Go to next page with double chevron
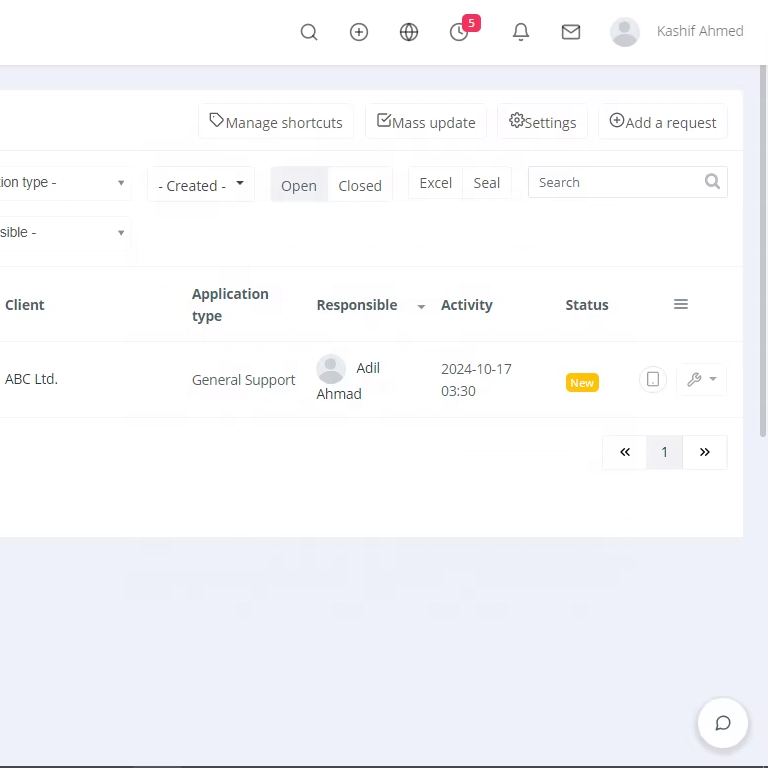This screenshot has height=768, width=768. click(705, 452)
